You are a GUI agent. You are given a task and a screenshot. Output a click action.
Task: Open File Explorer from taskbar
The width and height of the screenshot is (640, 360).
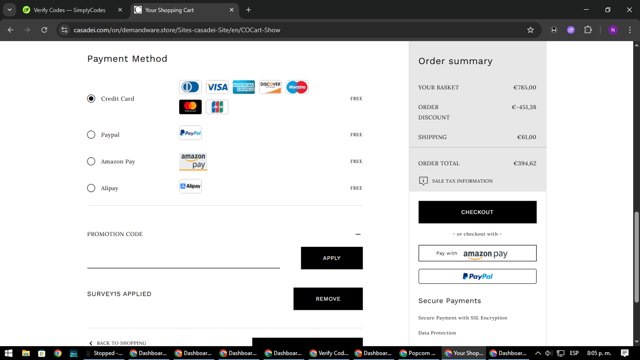tap(26, 353)
